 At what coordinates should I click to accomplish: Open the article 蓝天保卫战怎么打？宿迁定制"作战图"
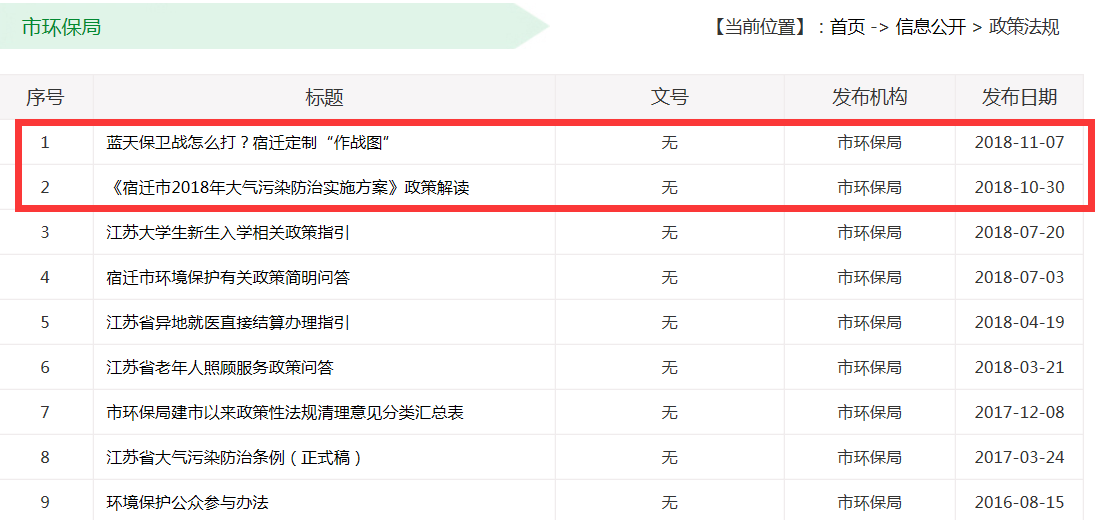250,143
